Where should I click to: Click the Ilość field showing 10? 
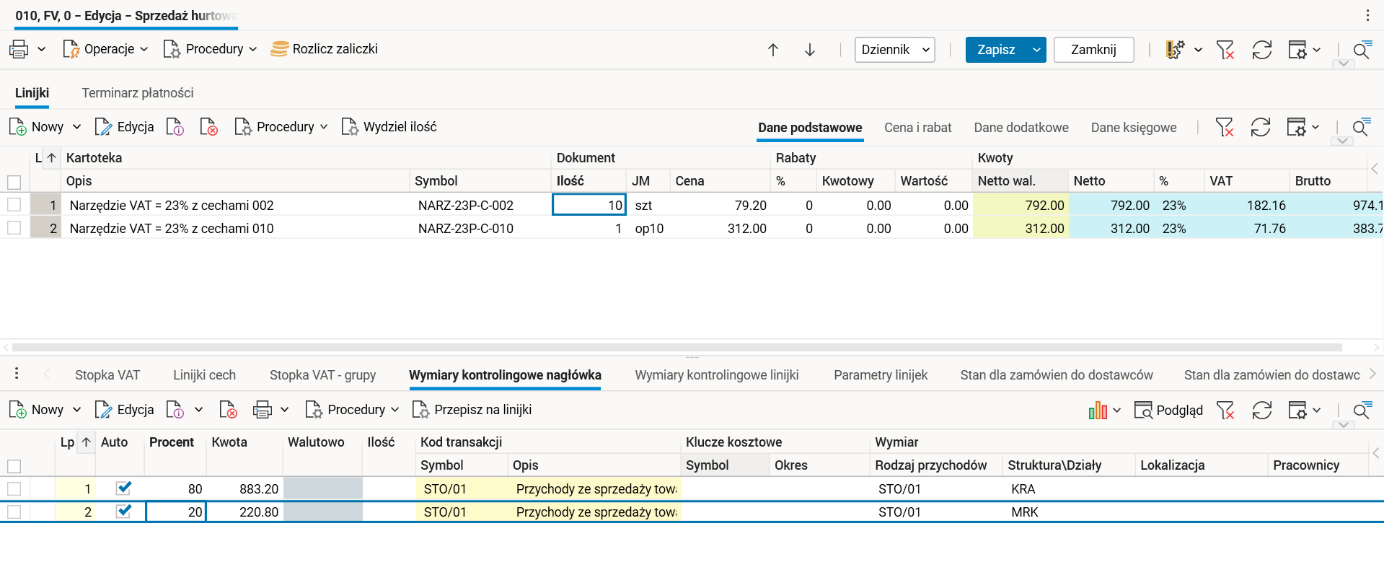589,205
